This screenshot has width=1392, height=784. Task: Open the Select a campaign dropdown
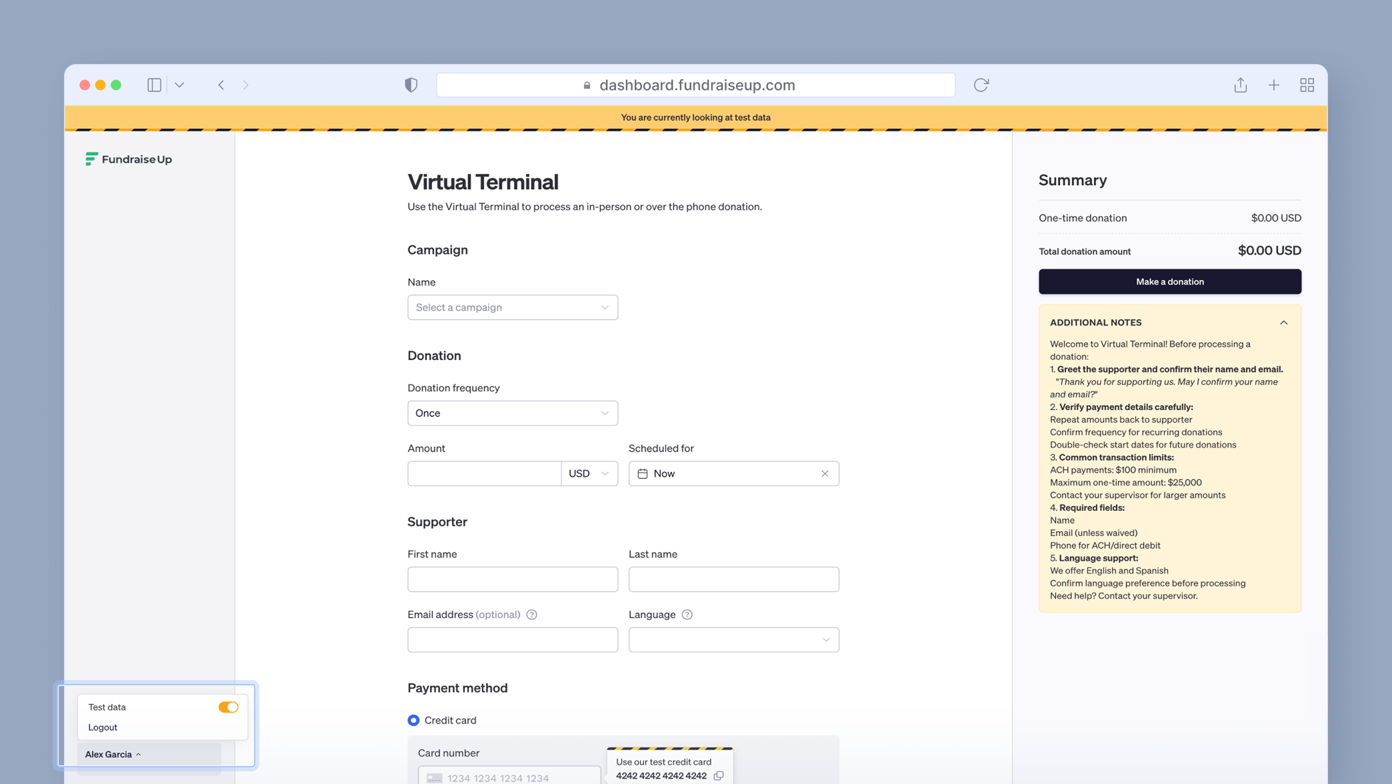(512, 307)
